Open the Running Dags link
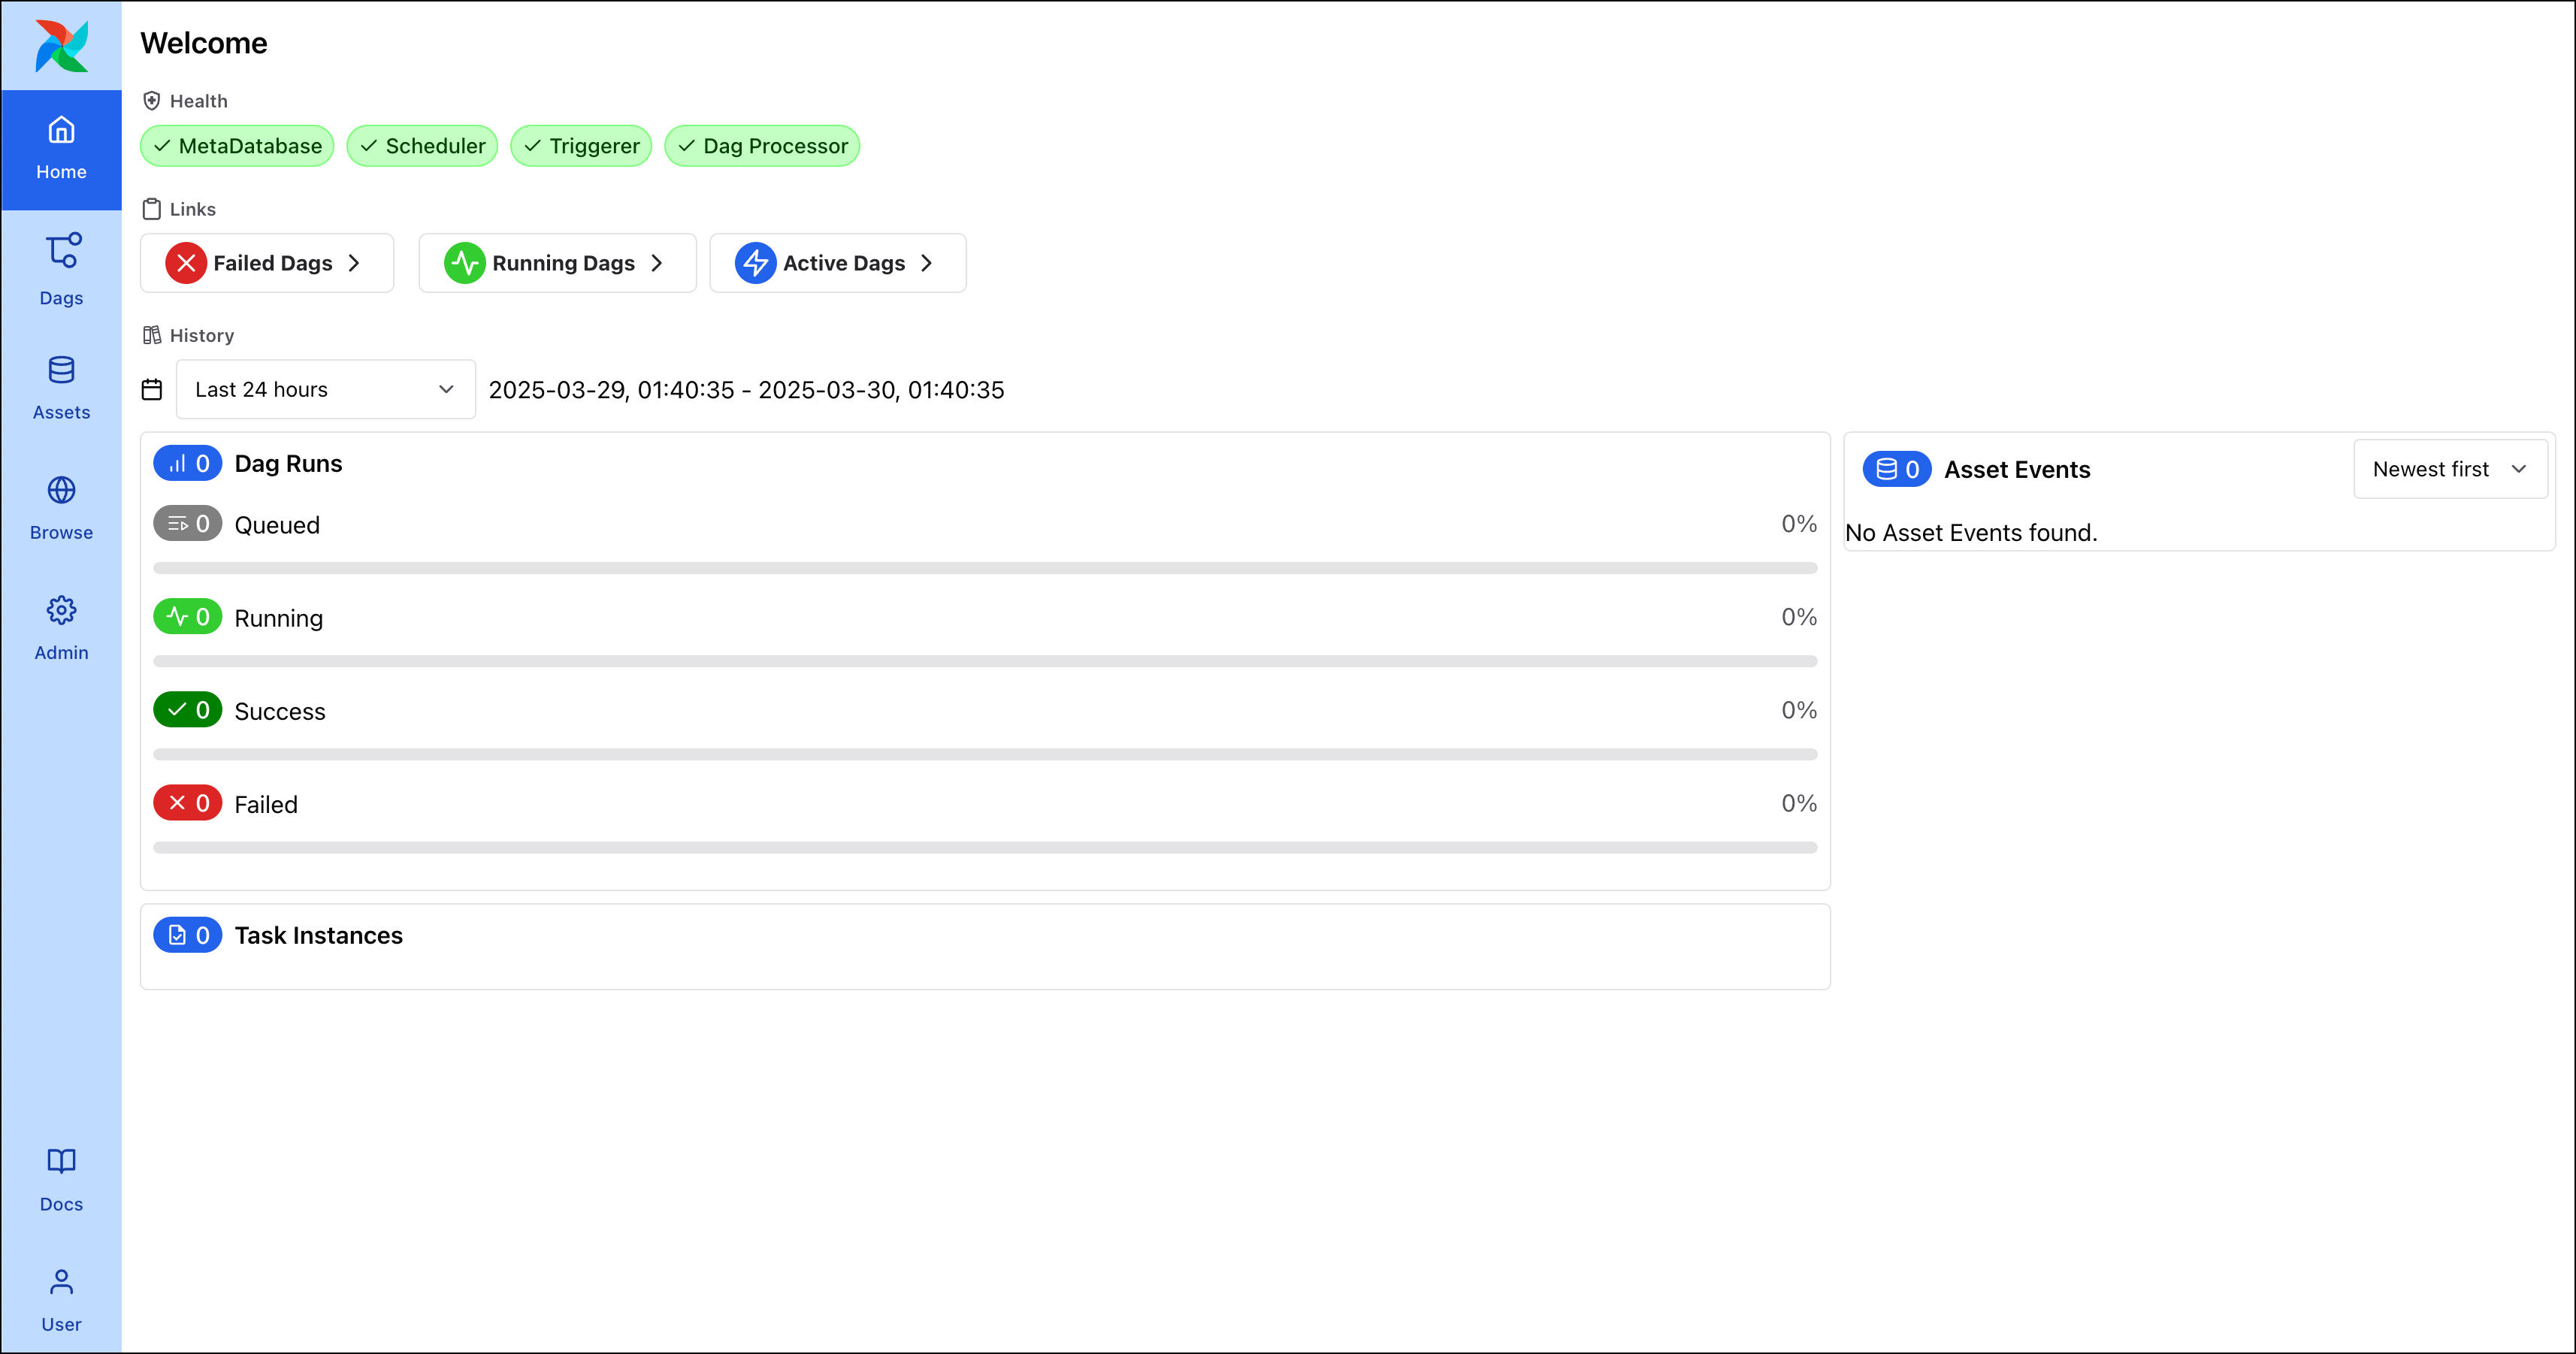Image resolution: width=2576 pixels, height=1354 pixels. pyautogui.click(x=557, y=262)
